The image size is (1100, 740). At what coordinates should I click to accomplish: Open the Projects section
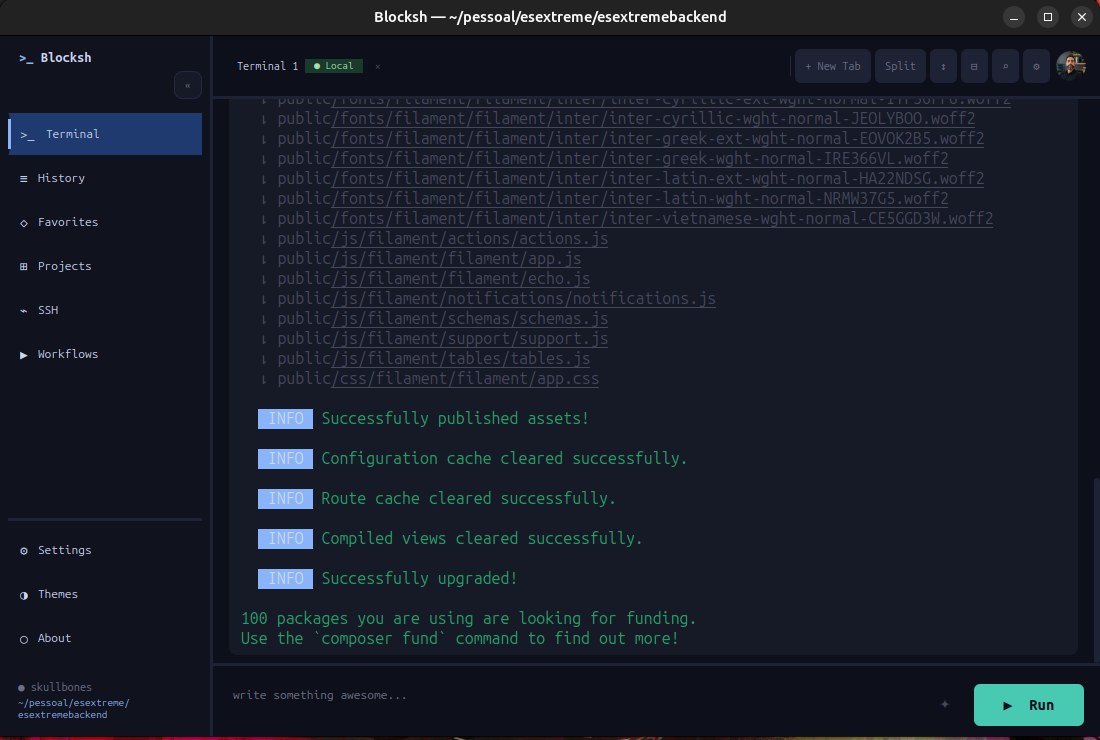[105, 267]
